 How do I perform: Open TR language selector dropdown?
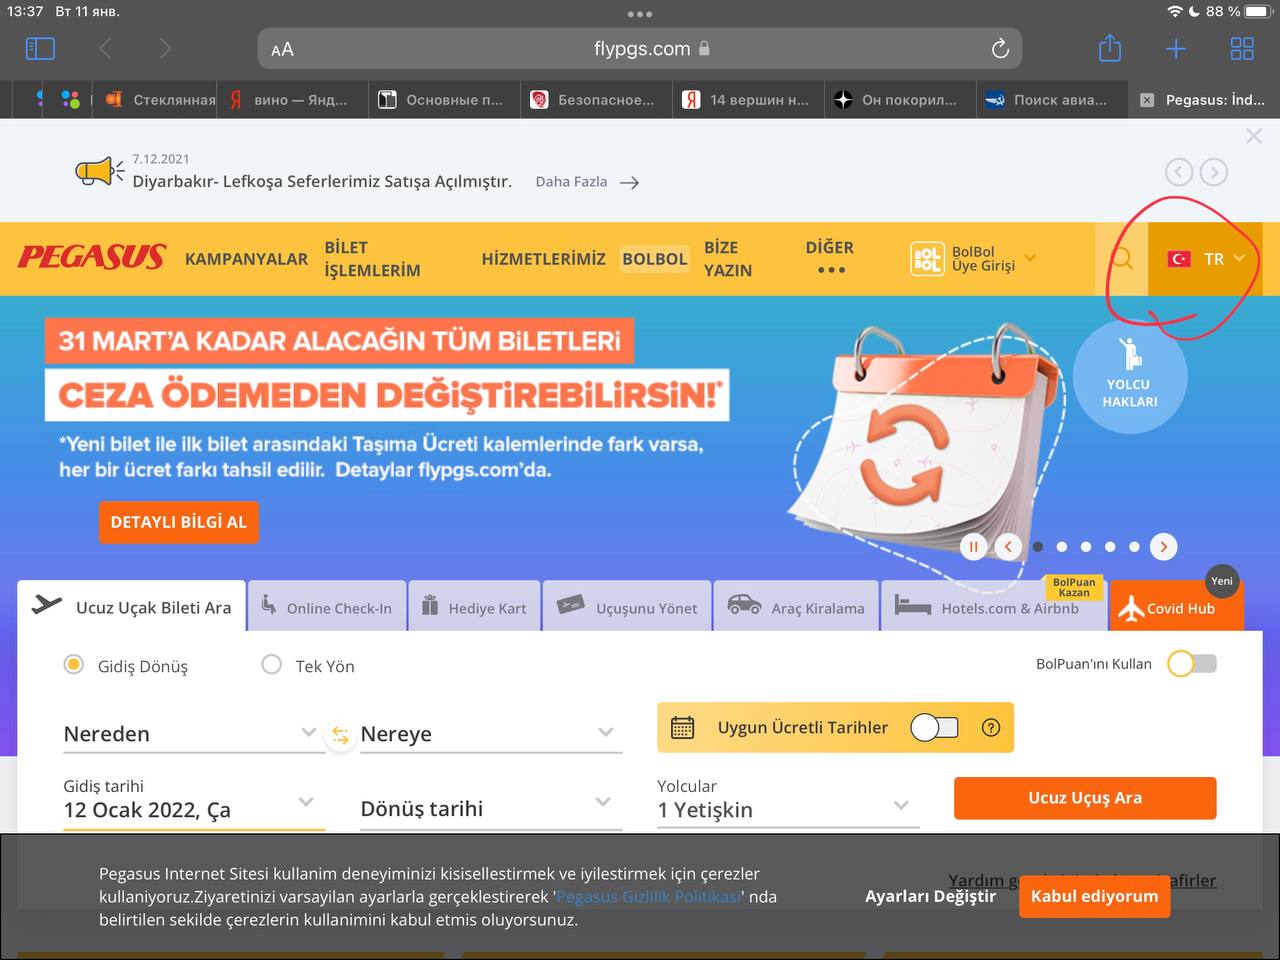click(1206, 259)
